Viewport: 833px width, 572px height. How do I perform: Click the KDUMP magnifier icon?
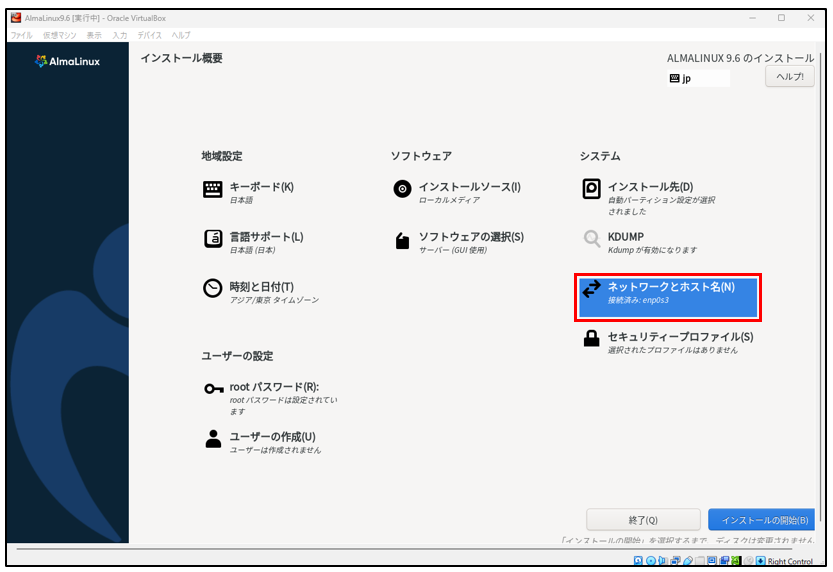tap(592, 240)
